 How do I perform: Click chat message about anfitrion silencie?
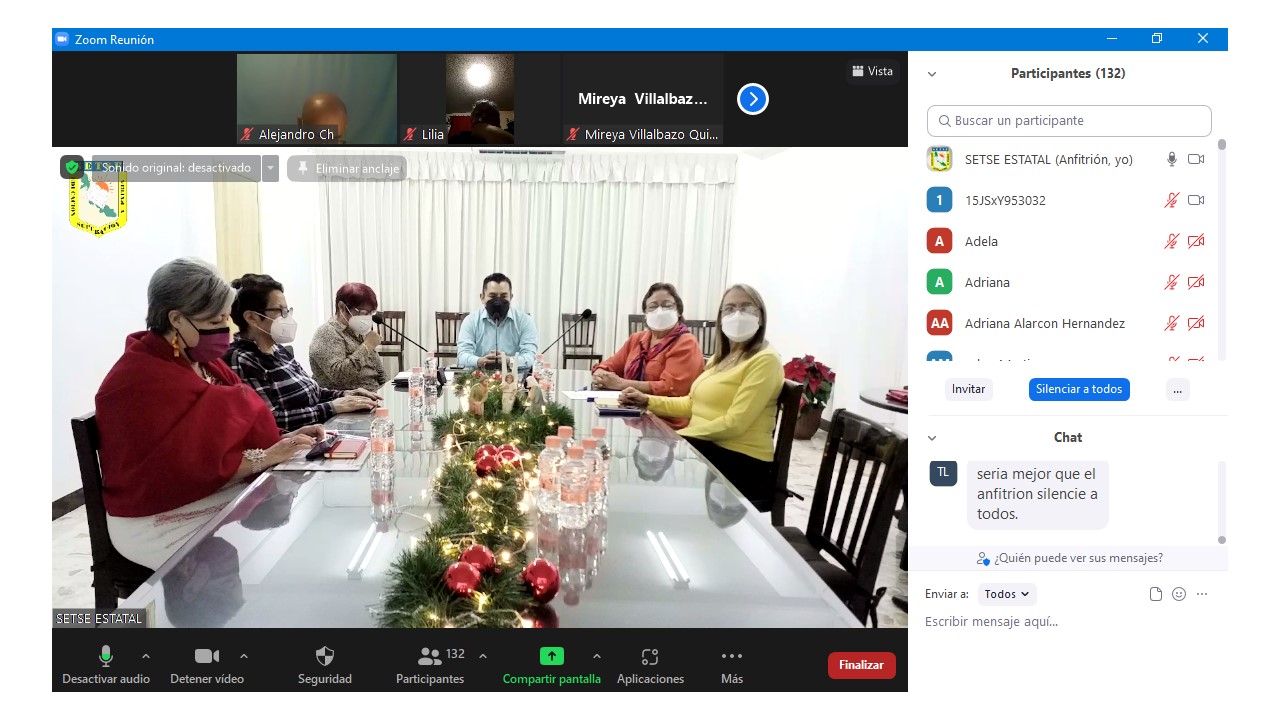point(1037,494)
